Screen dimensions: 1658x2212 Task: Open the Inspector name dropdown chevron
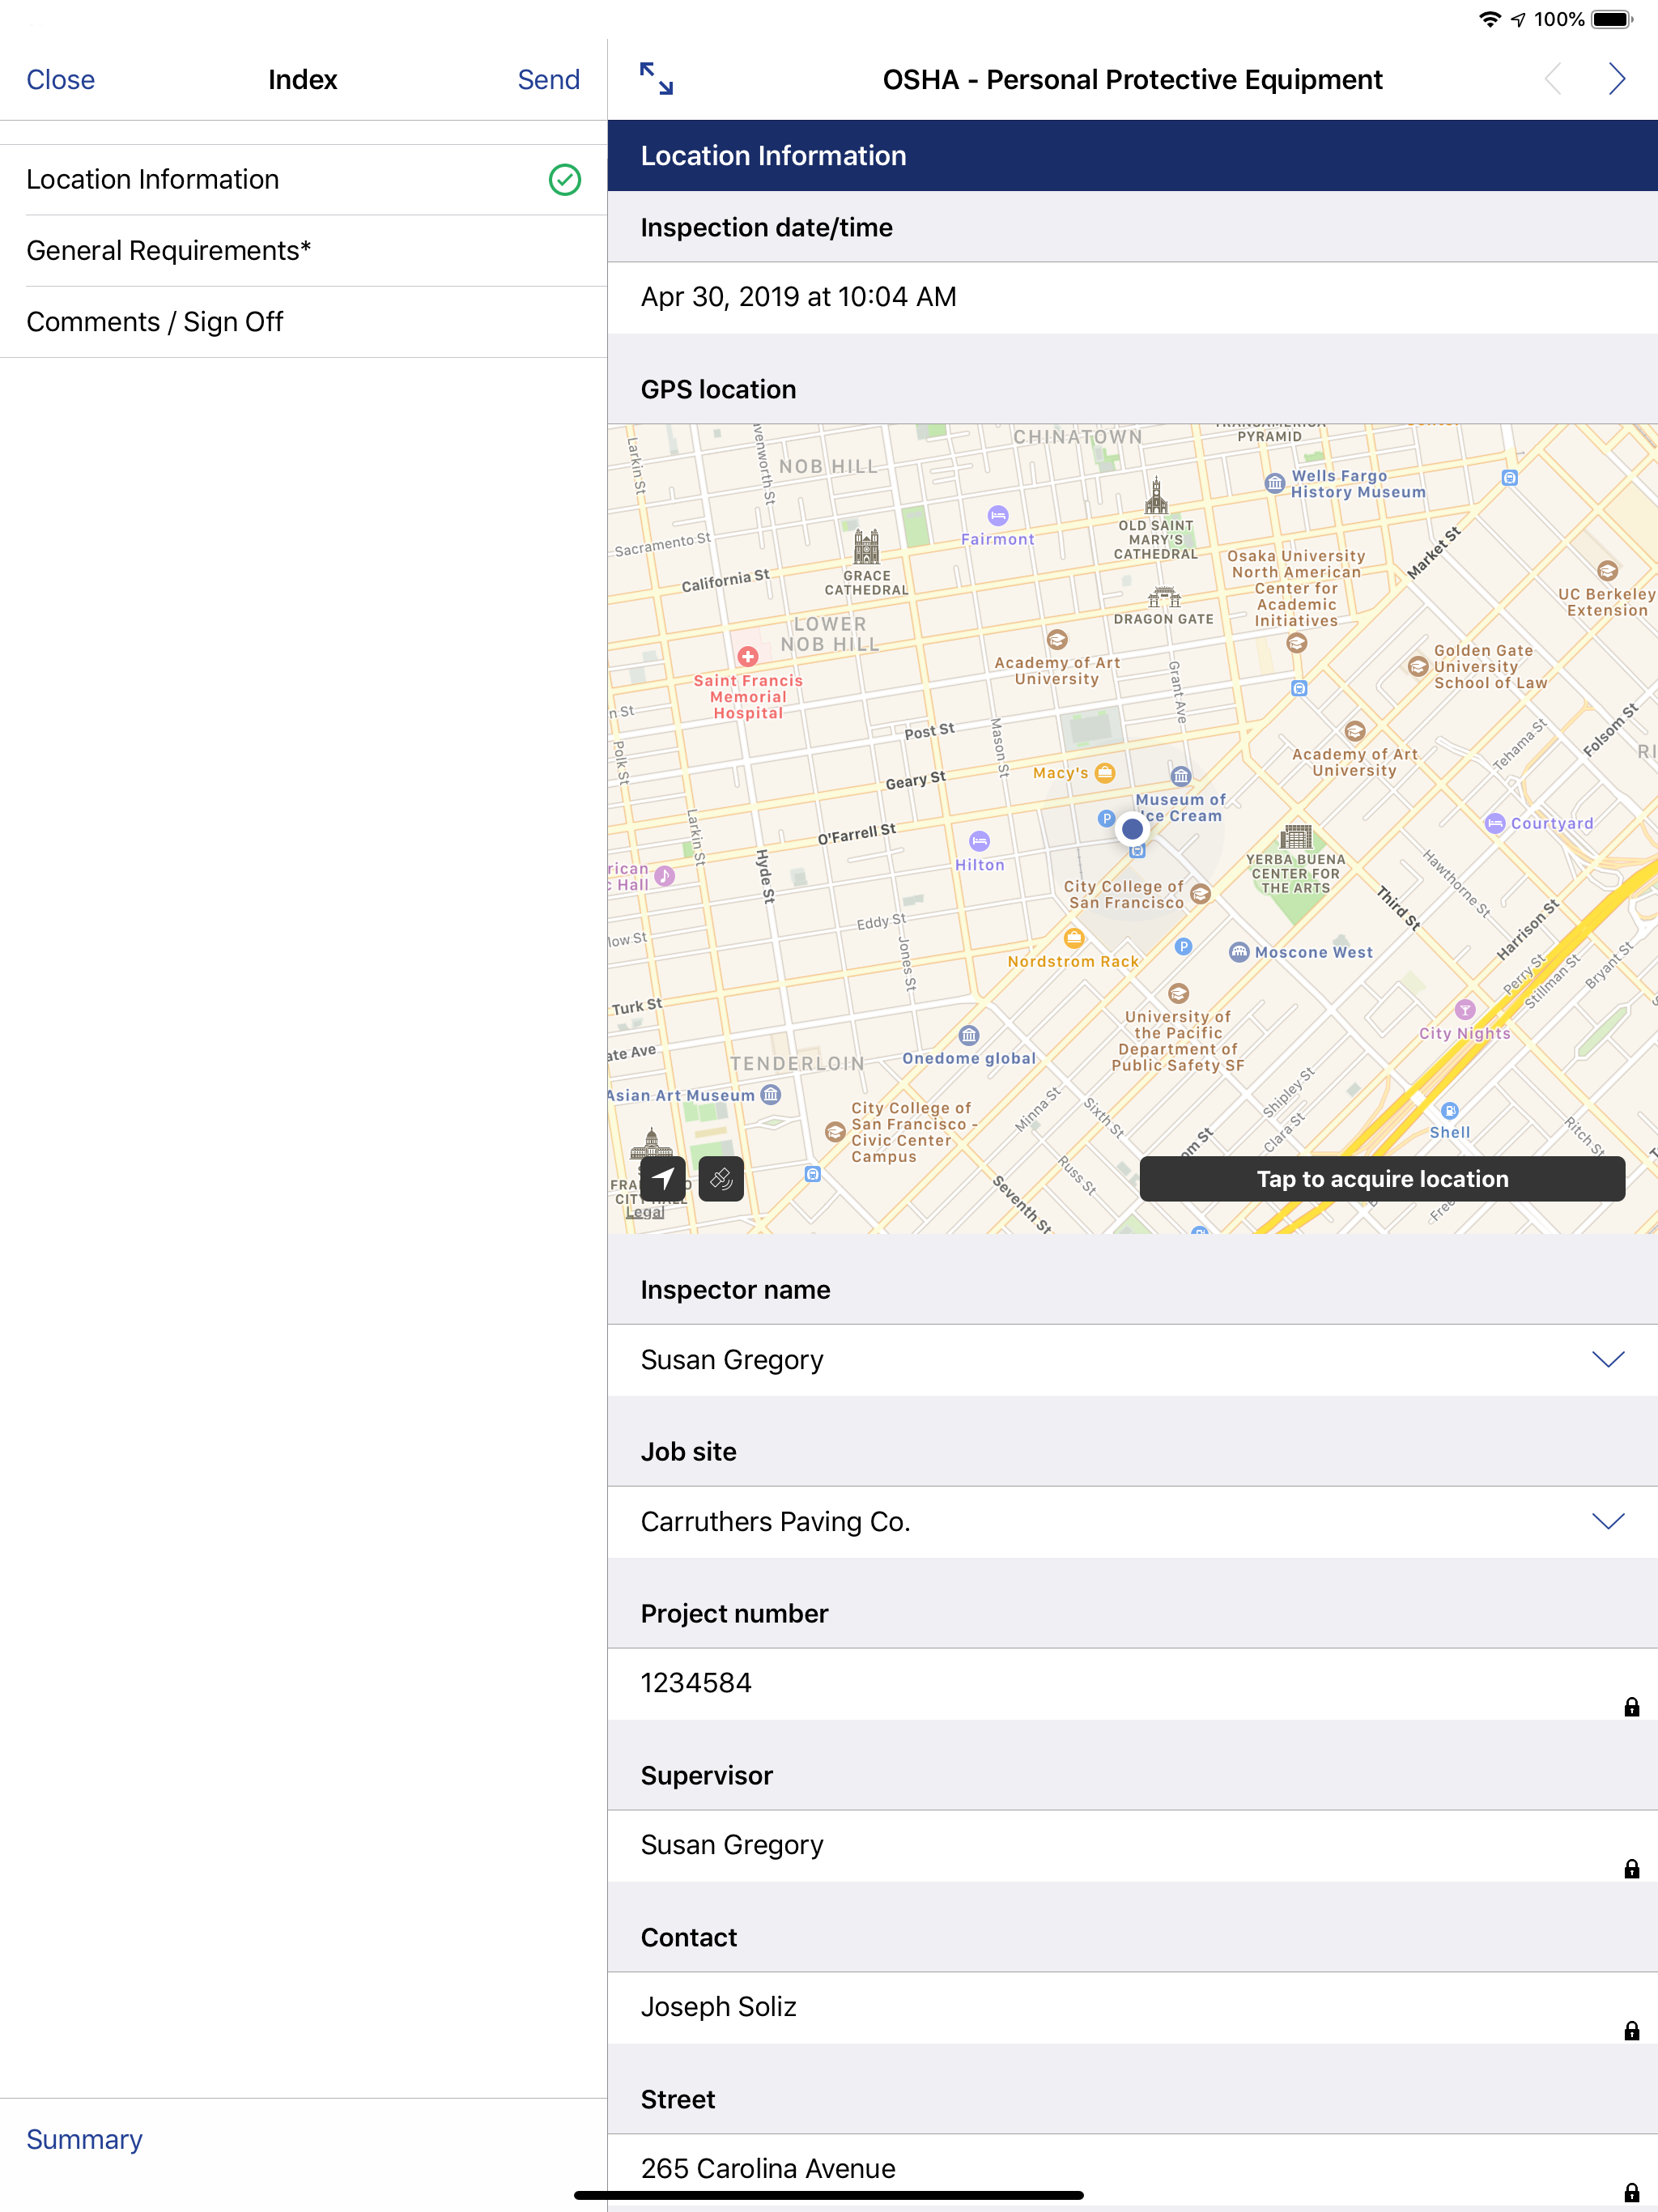[1608, 1360]
